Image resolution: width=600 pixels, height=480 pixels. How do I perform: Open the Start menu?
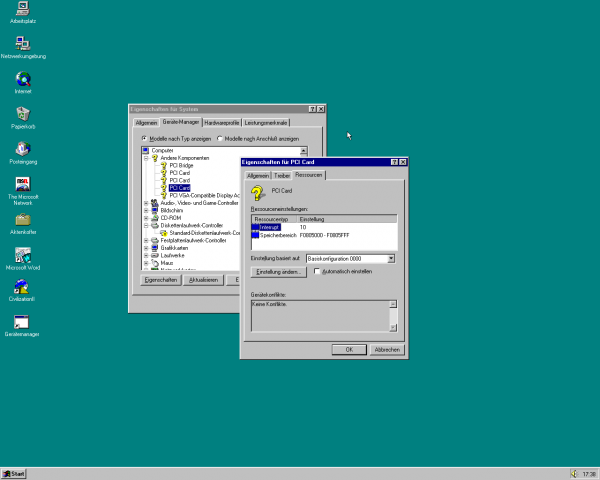coord(13,474)
